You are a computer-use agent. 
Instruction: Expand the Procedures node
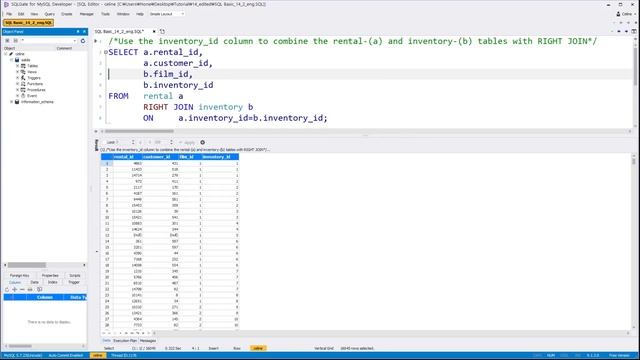tap(18, 90)
